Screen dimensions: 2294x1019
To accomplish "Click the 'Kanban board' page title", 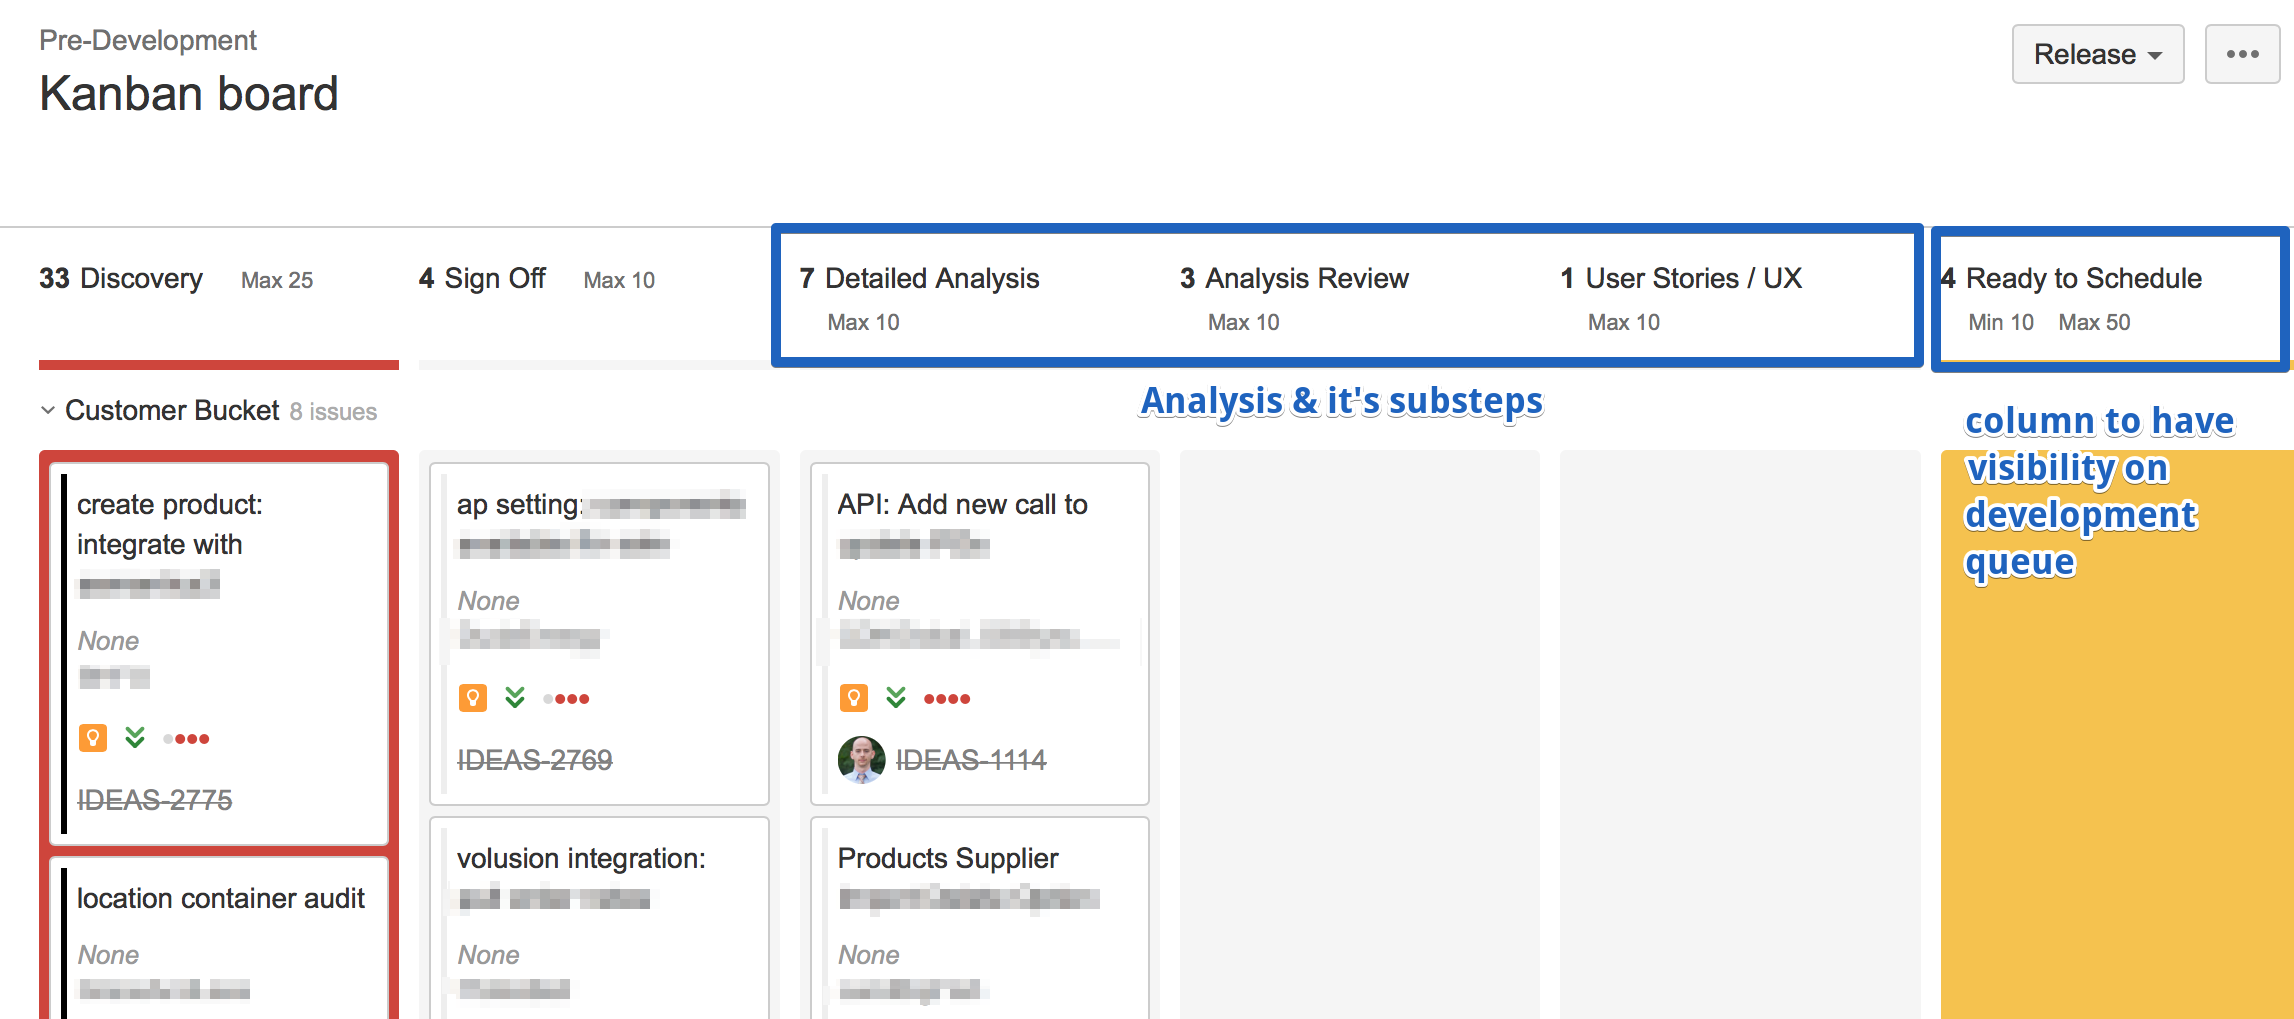I will pos(189,94).
